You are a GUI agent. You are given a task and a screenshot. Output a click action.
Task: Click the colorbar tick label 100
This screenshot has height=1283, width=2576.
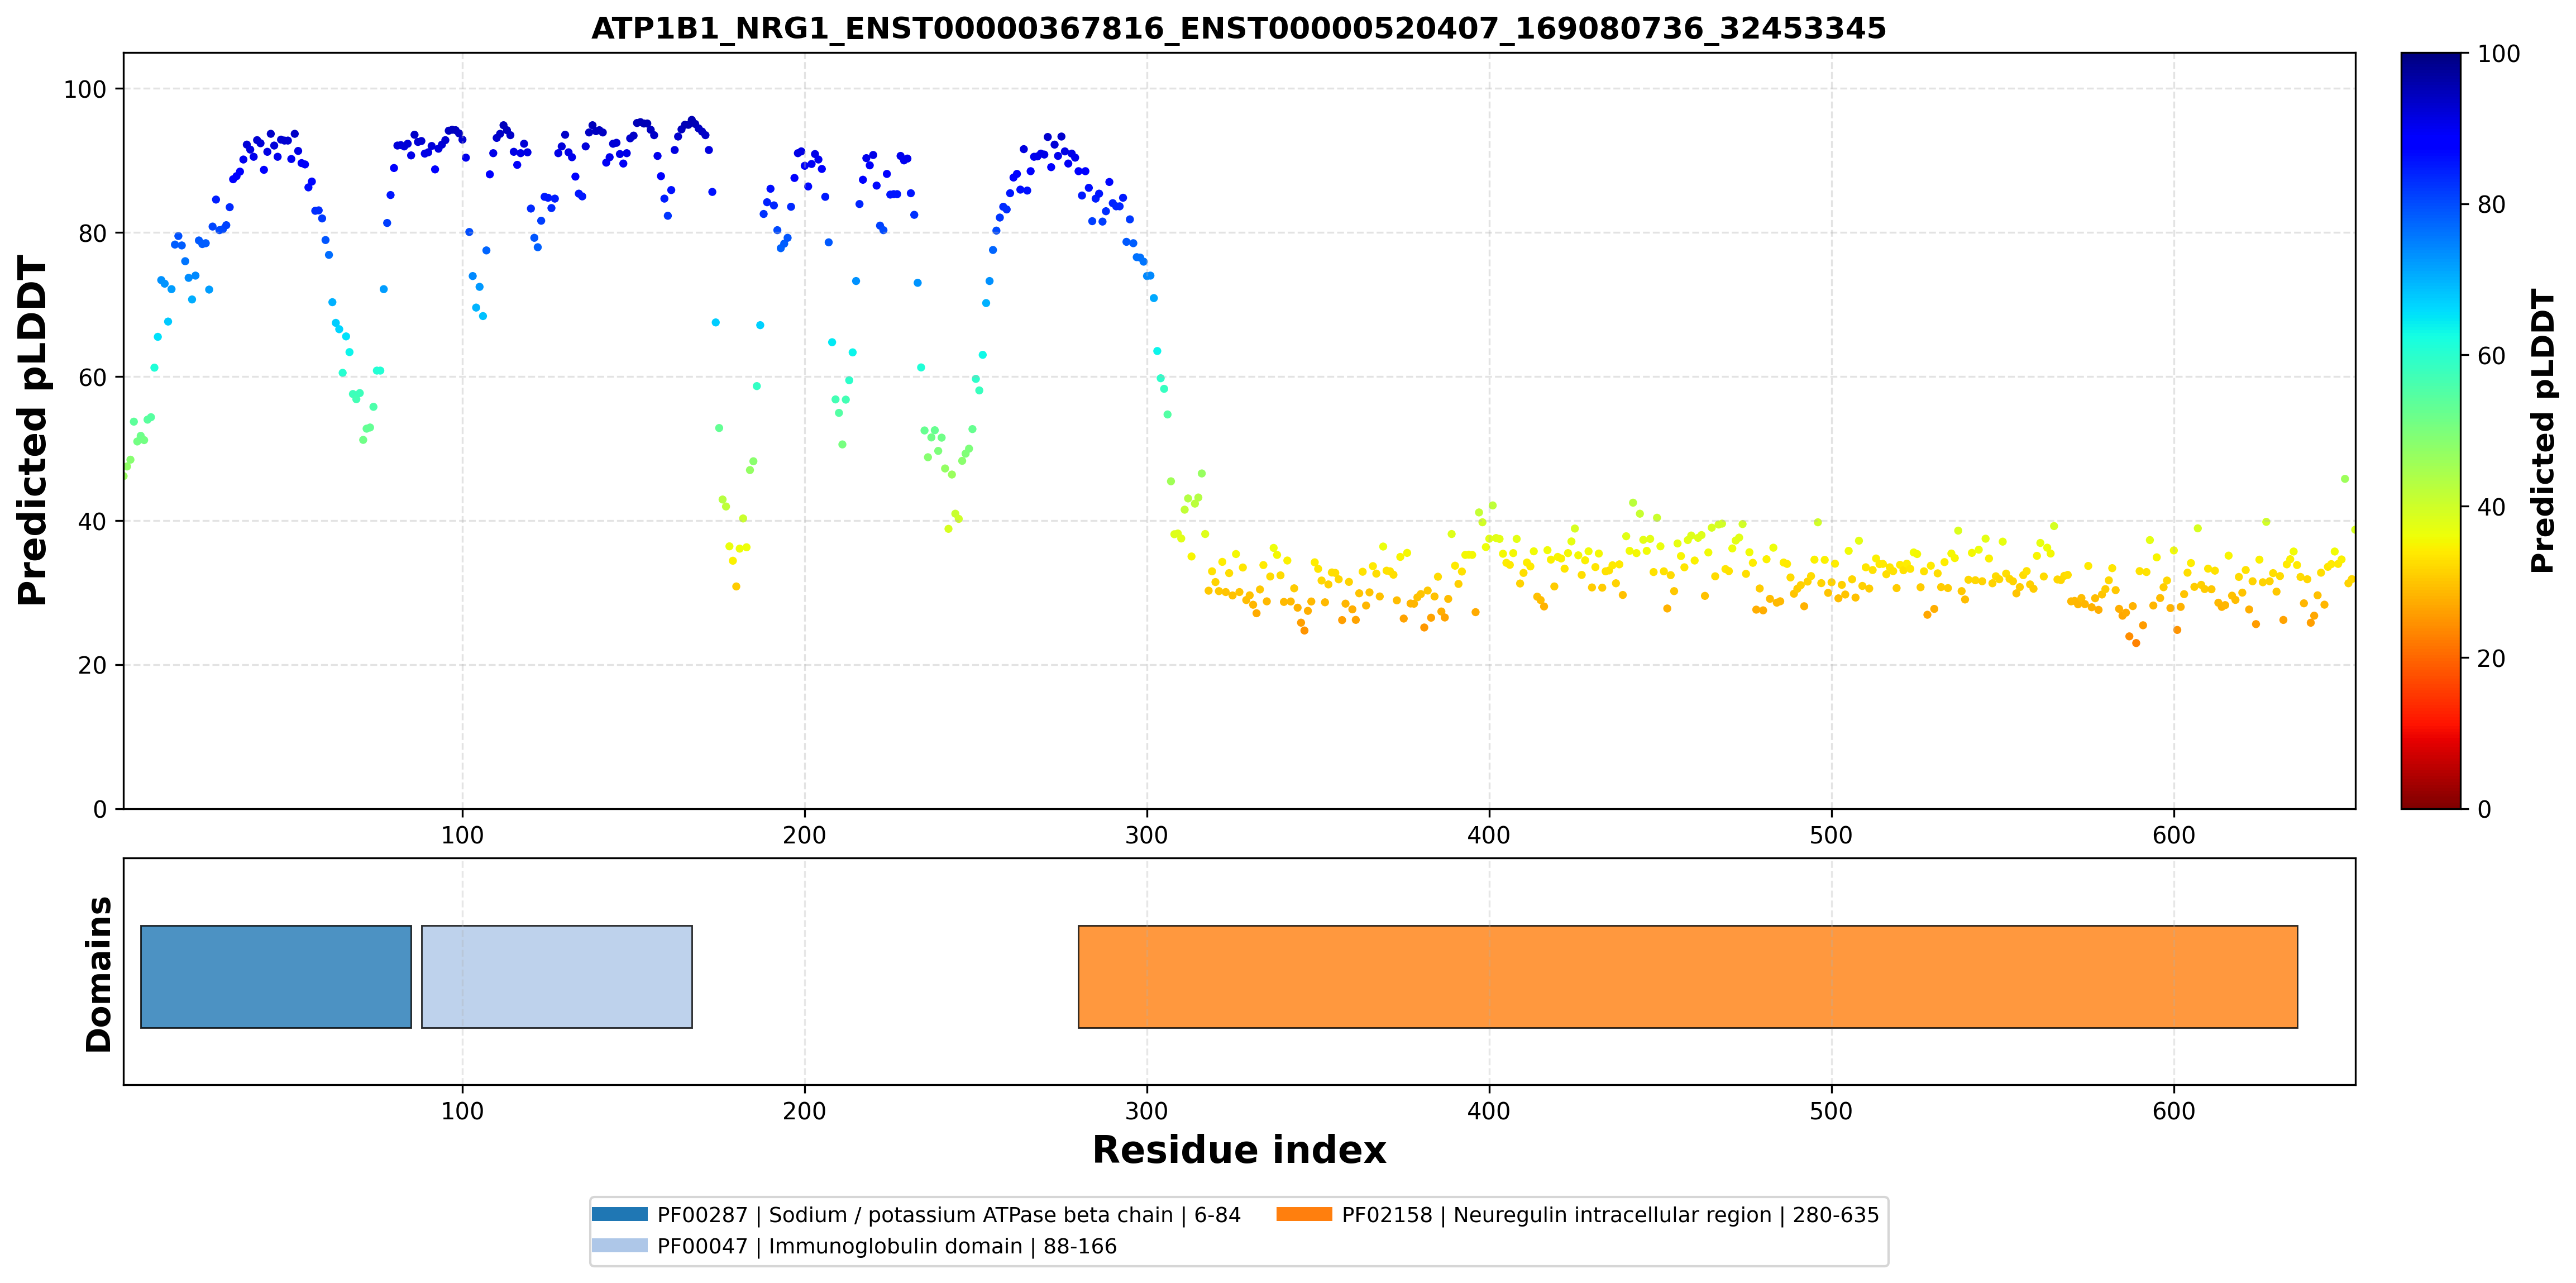(2498, 54)
